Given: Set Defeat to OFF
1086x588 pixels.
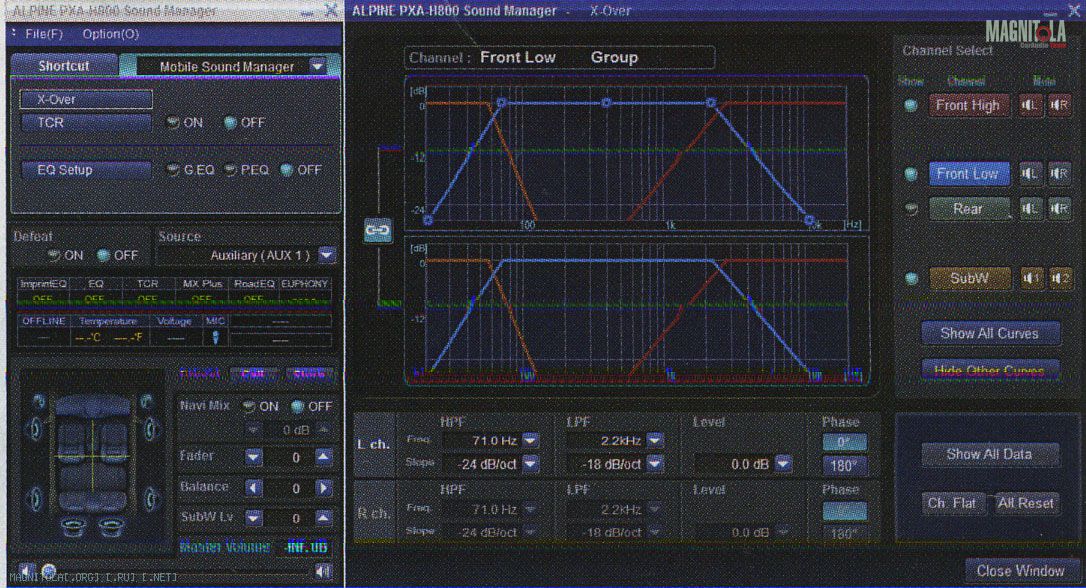Looking at the screenshot, I should (x=103, y=256).
